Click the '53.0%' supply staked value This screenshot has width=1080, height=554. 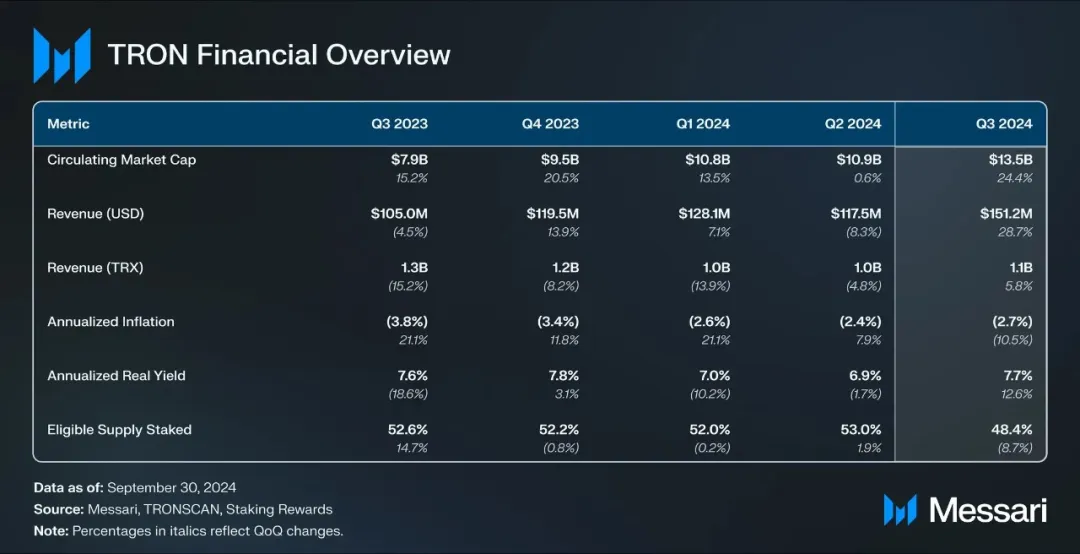pyautogui.click(x=861, y=430)
